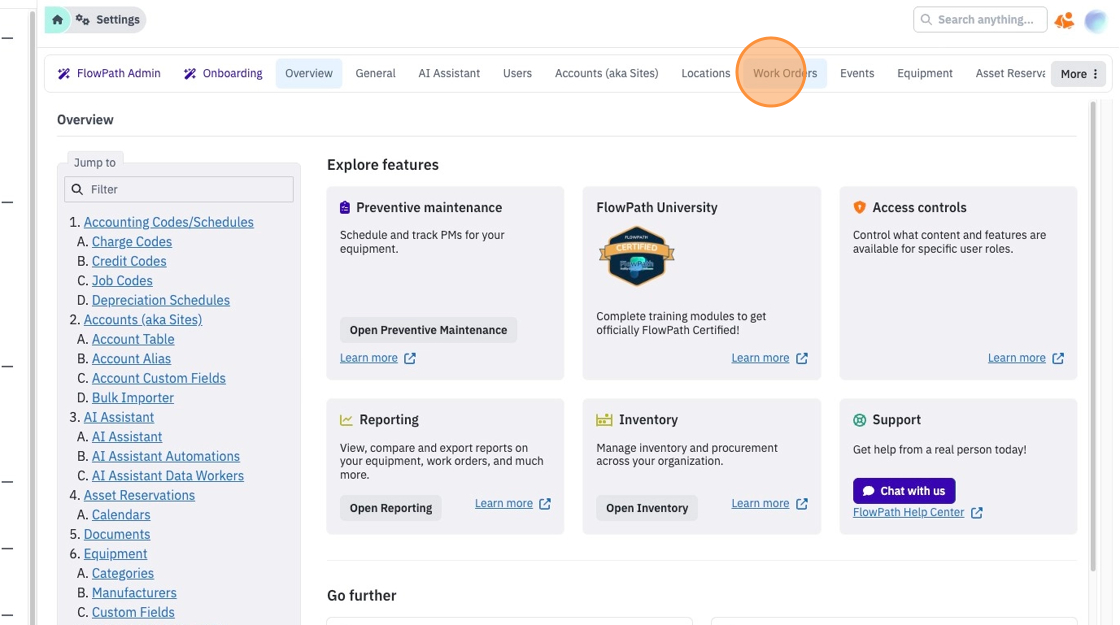The image size is (1120, 625).
Task: Click Learn more in Inventory card
Action: pos(760,504)
